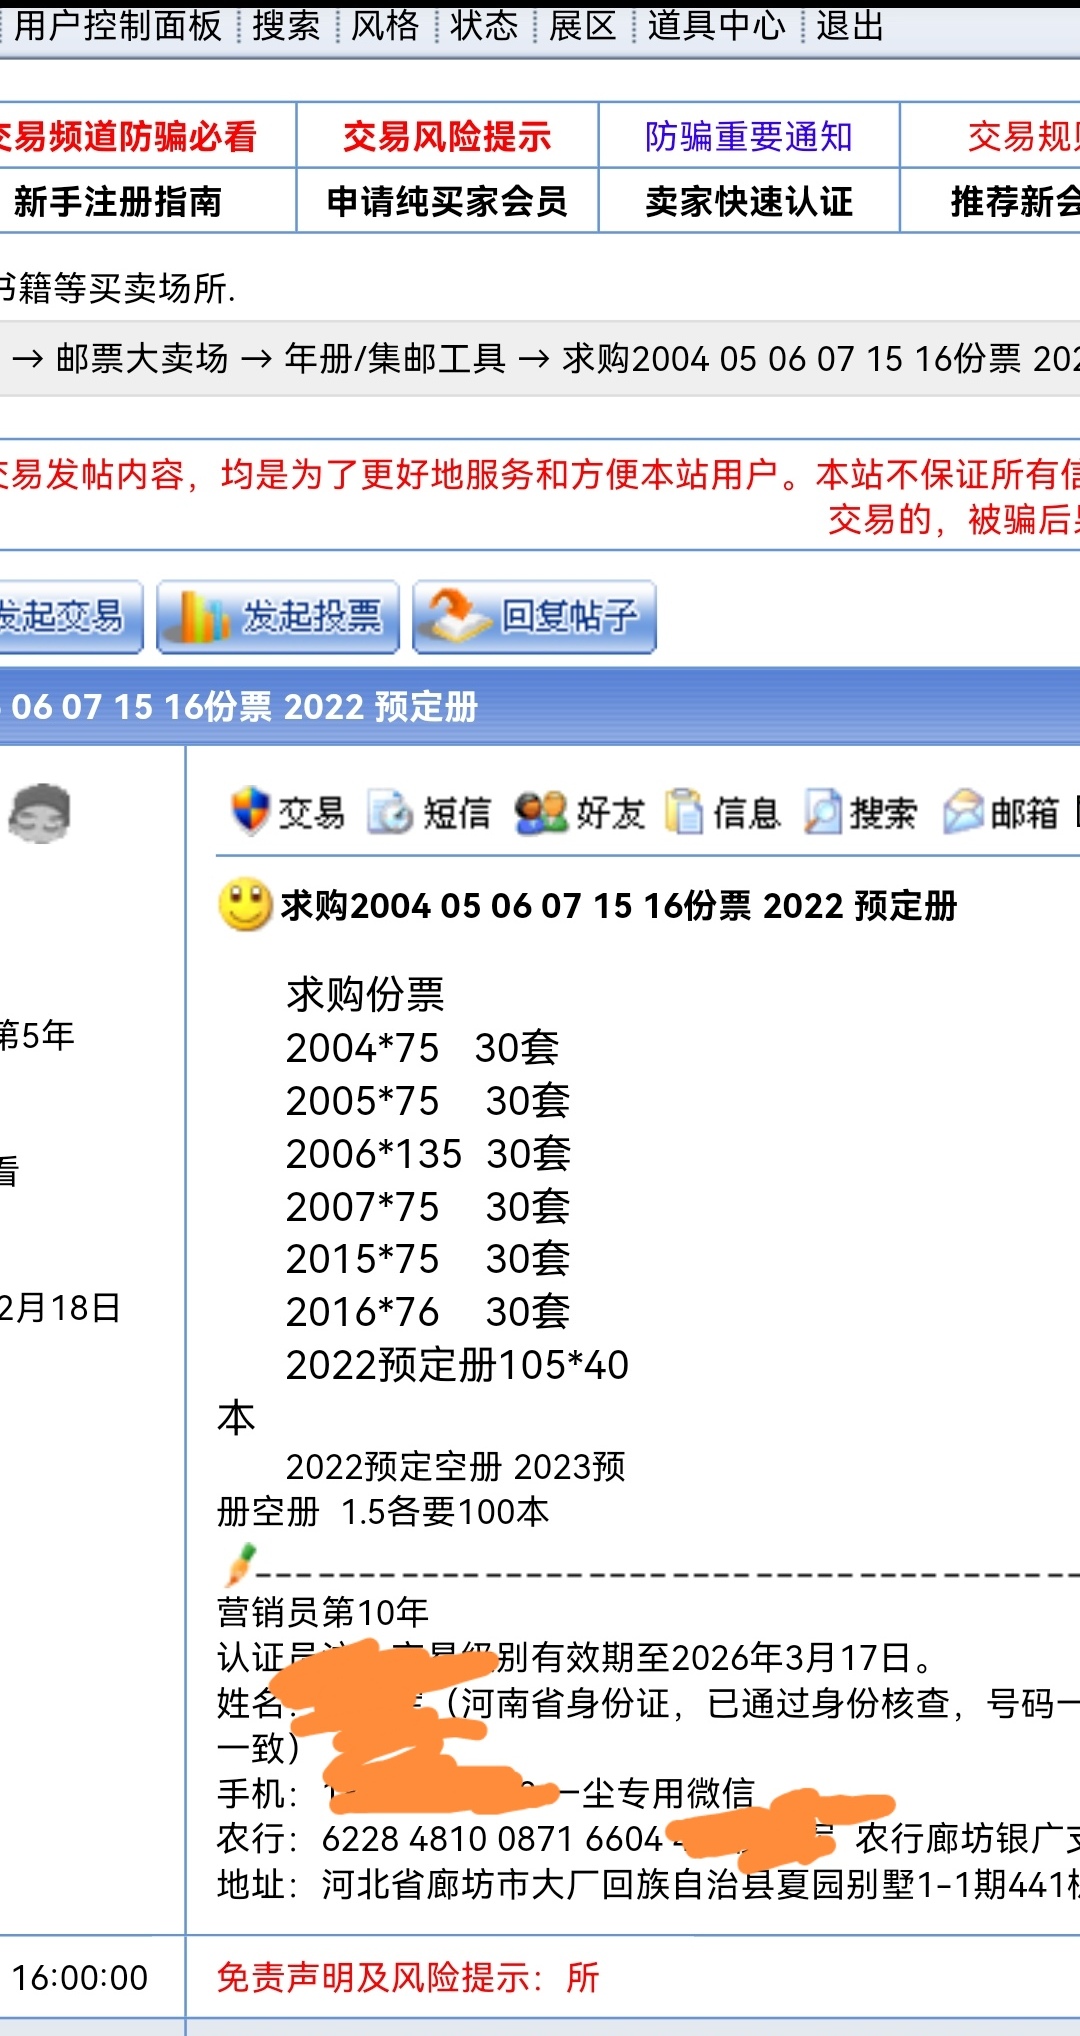Click the 搜索 magnifier icon in post toolbar
1080x2036 pixels.
pyautogui.click(x=824, y=812)
